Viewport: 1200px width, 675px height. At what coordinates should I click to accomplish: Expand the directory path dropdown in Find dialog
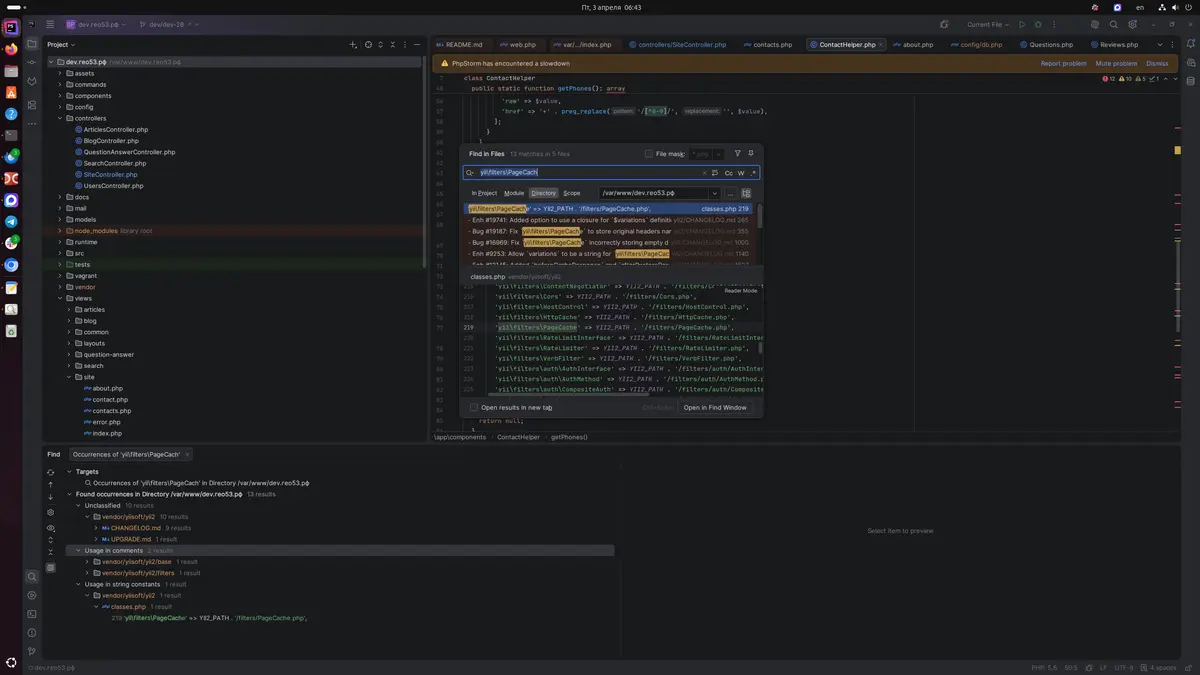pyautogui.click(x=714, y=193)
